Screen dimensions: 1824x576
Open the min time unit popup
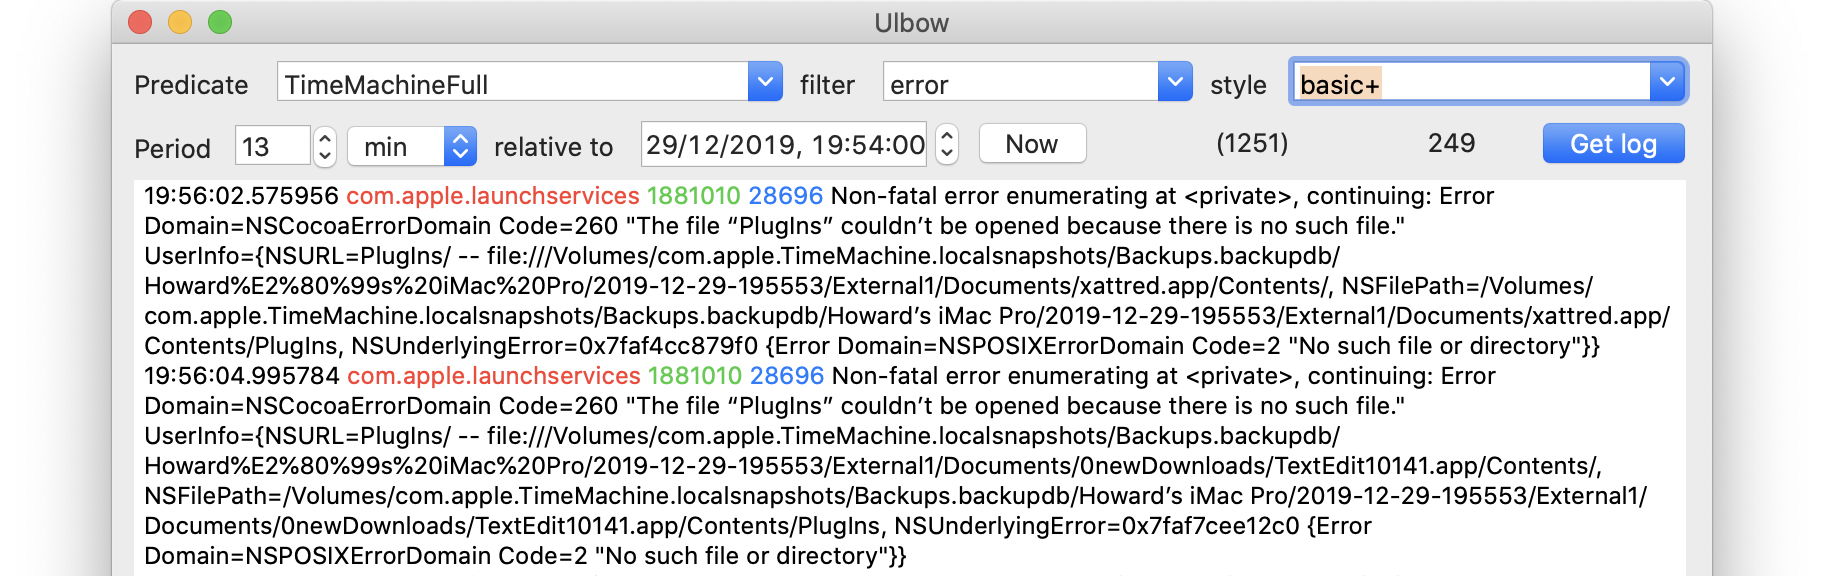pos(411,146)
